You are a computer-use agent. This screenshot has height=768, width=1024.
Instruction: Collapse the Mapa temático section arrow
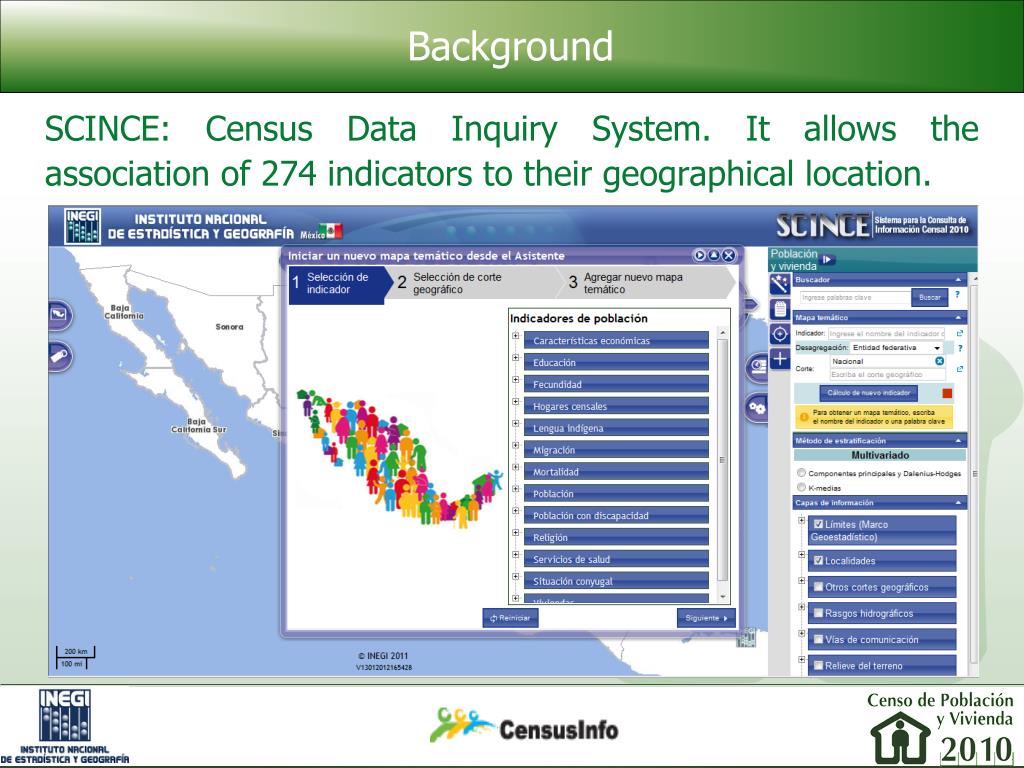coord(958,317)
